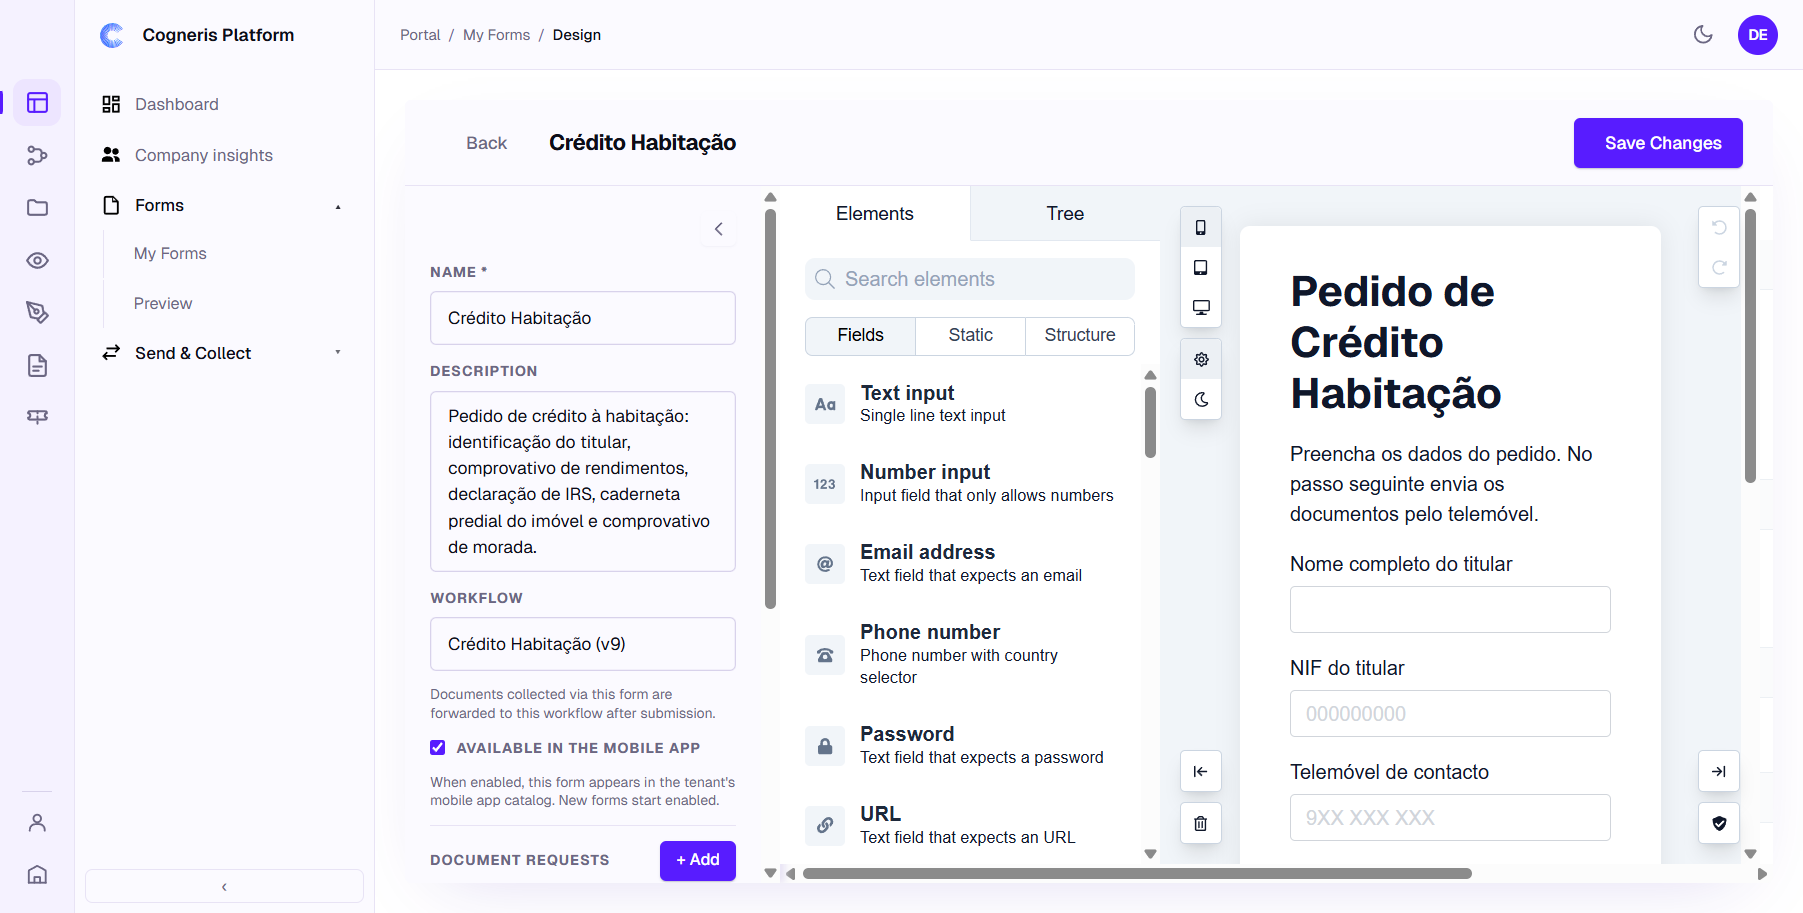The width and height of the screenshot is (1803, 913).
Task: Switch to the Elements tab
Action: point(875,214)
